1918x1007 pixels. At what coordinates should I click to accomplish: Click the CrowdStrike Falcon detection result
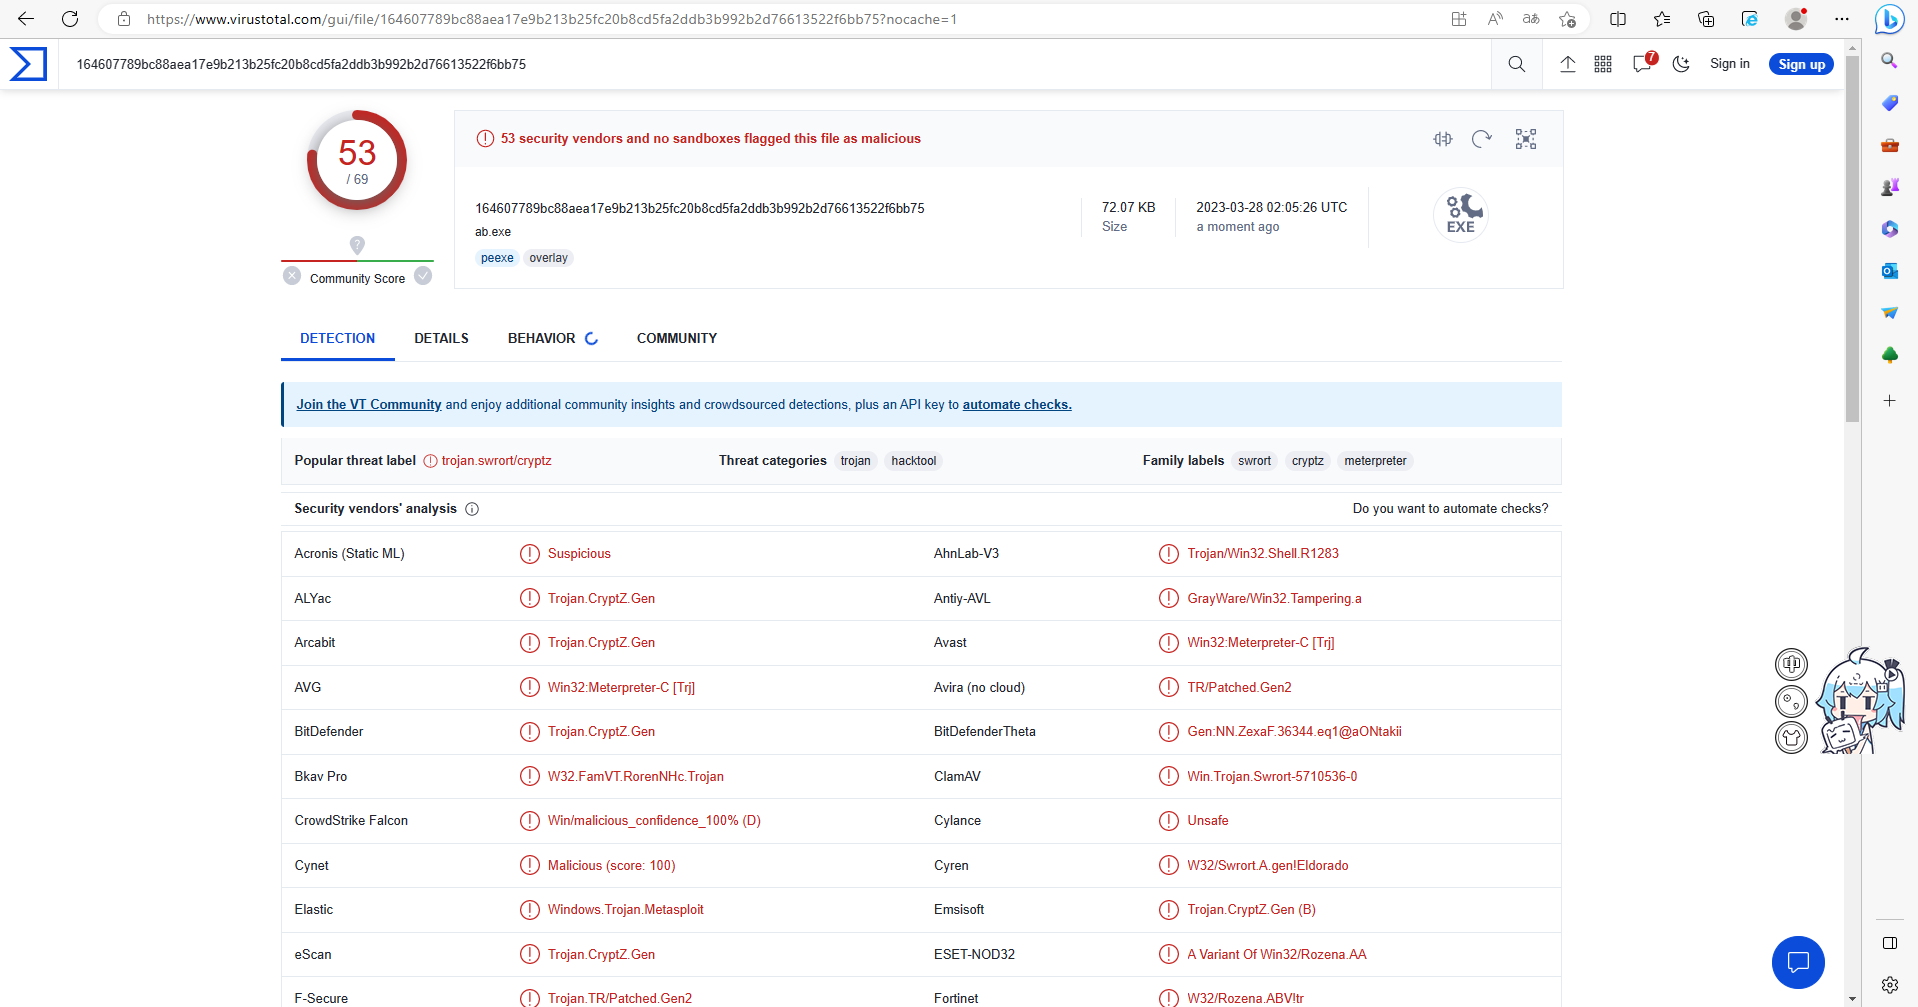pyautogui.click(x=654, y=821)
